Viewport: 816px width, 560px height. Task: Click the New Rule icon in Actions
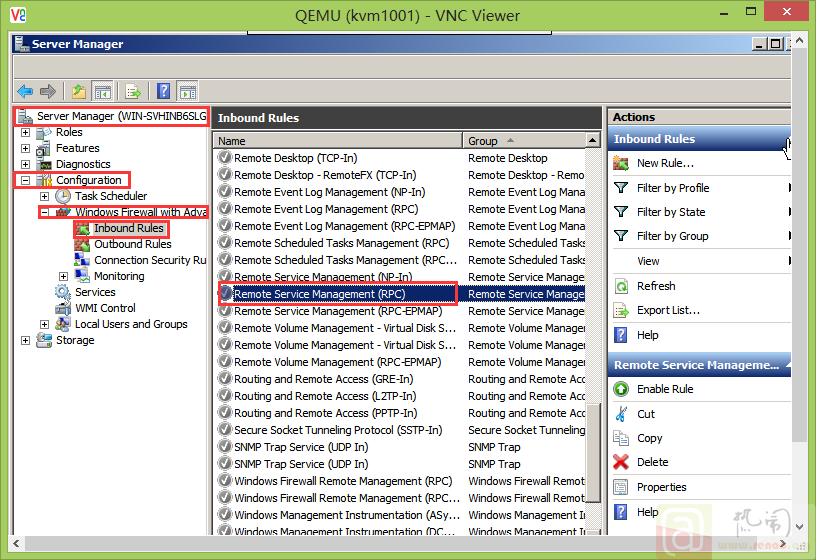(620, 163)
